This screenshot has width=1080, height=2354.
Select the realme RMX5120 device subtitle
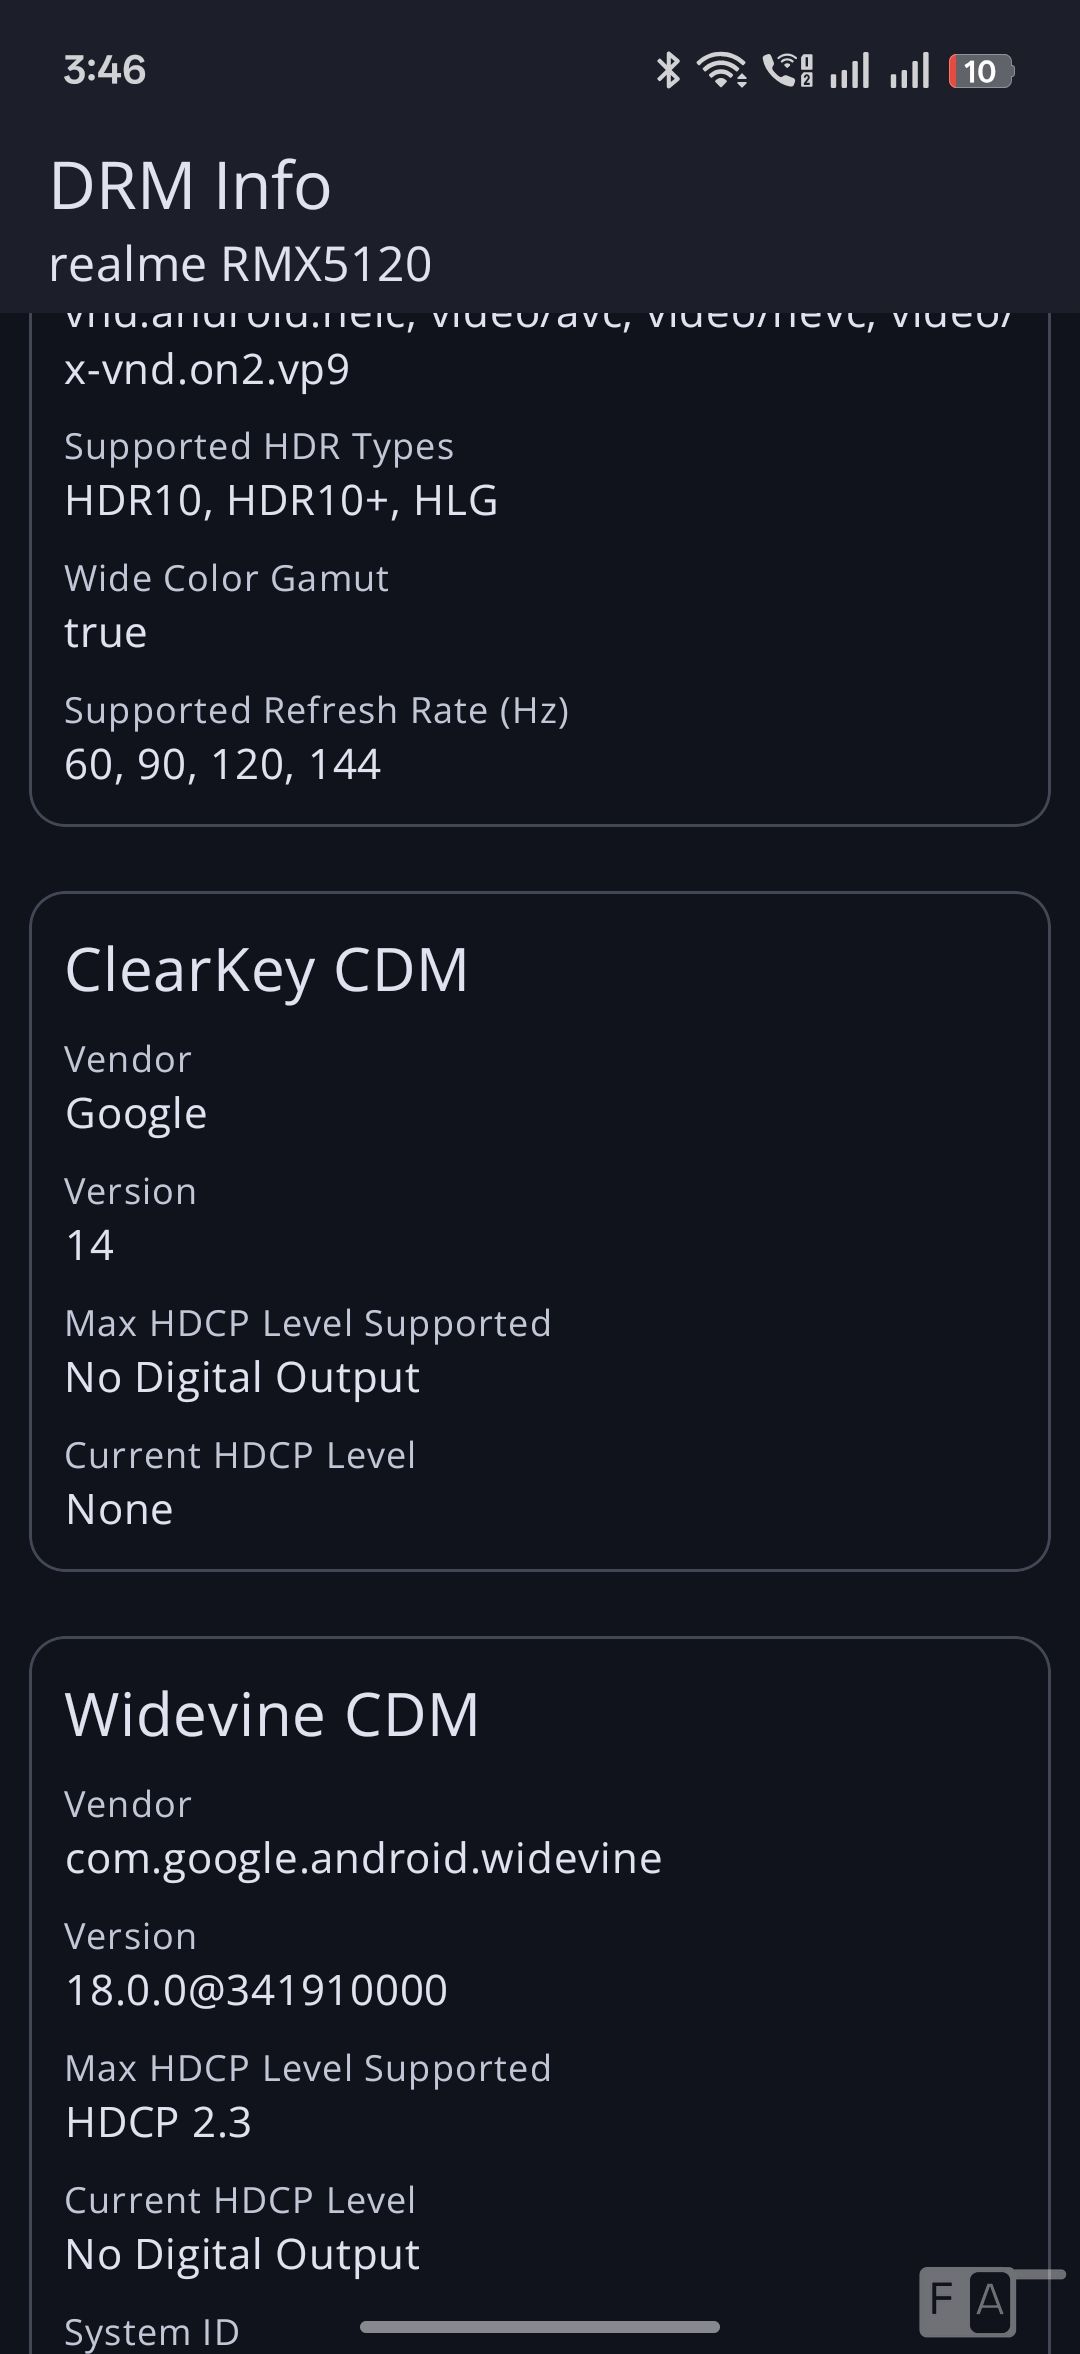click(x=240, y=265)
